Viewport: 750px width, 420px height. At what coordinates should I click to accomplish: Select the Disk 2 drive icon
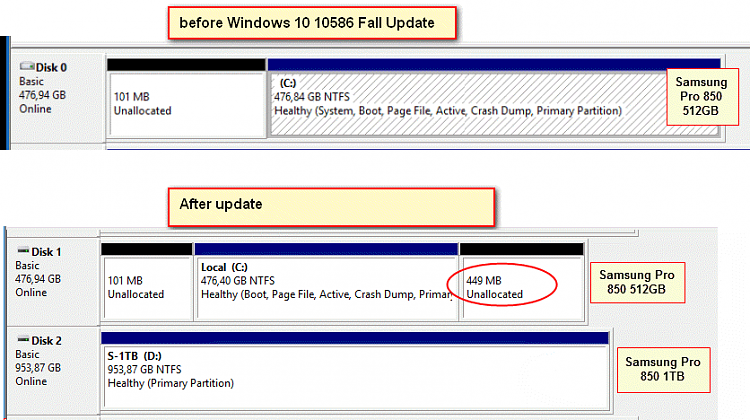click(x=23, y=340)
